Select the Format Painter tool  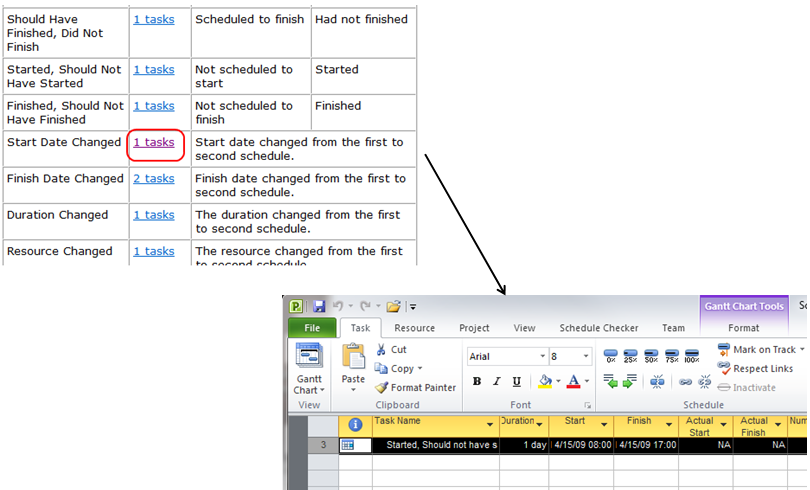pos(415,387)
